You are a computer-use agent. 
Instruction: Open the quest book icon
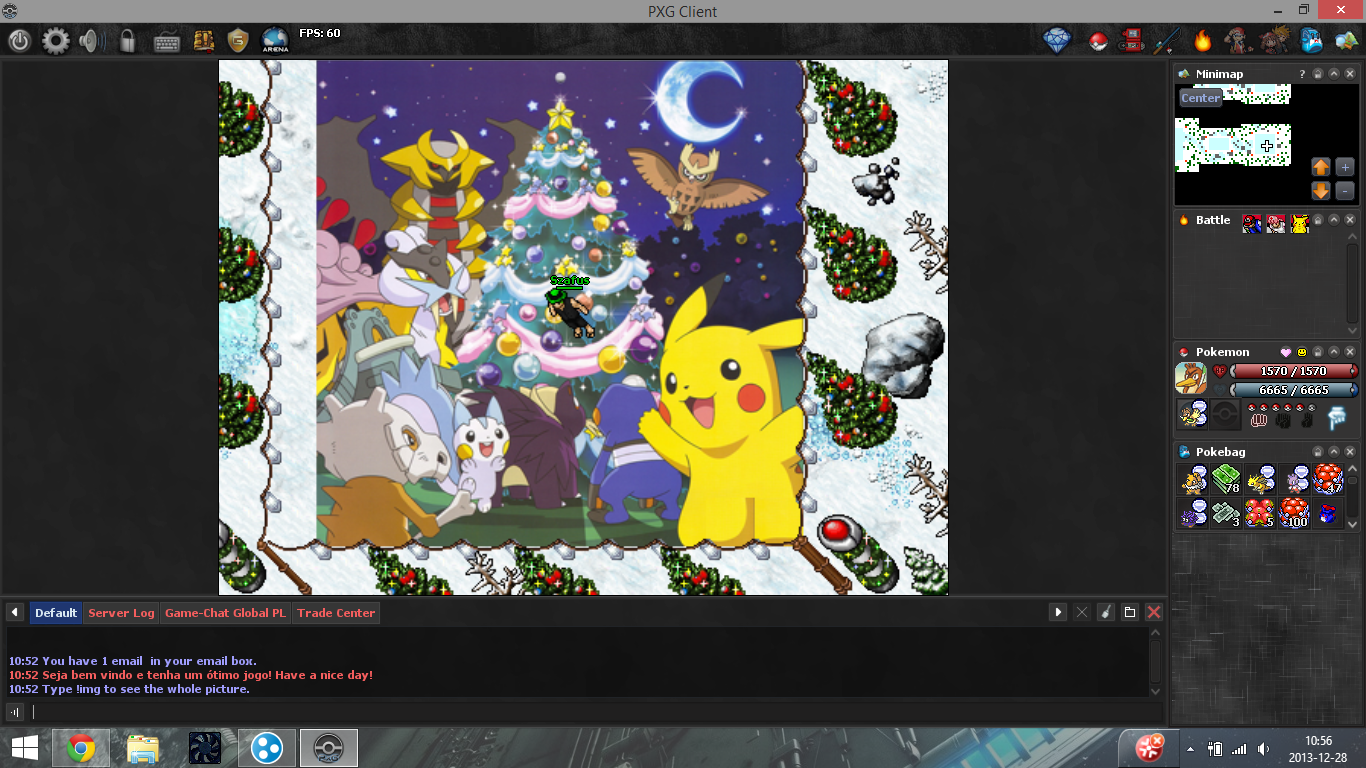(x=203, y=41)
